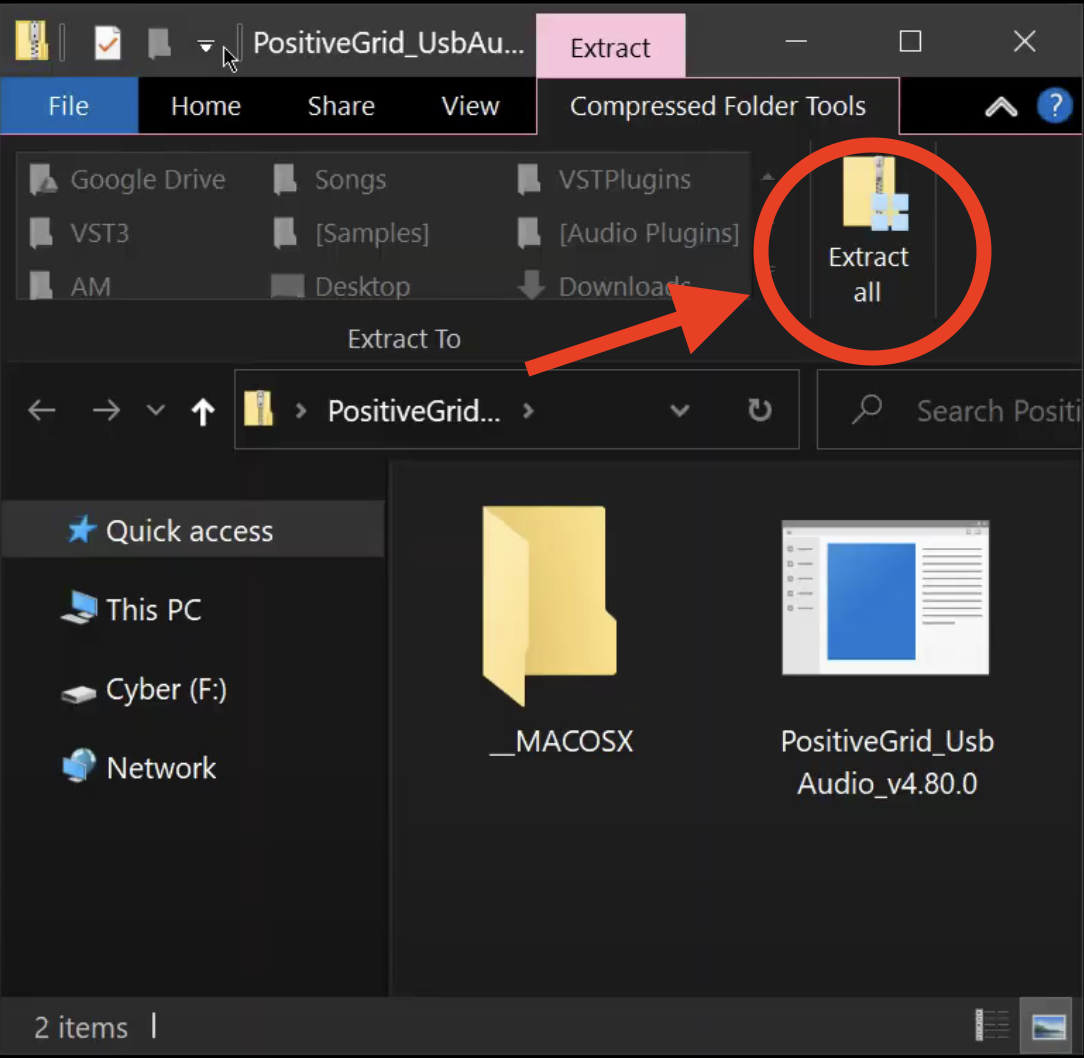Collapse the ribbon with the chevron
Image resolution: width=1084 pixels, height=1058 pixels.
point(1000,106)
